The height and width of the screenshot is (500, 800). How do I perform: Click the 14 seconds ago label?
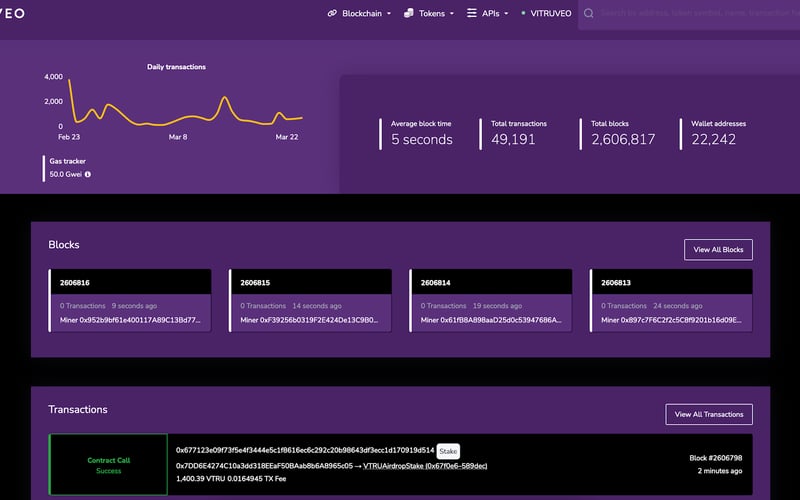[x=317, y=306]
